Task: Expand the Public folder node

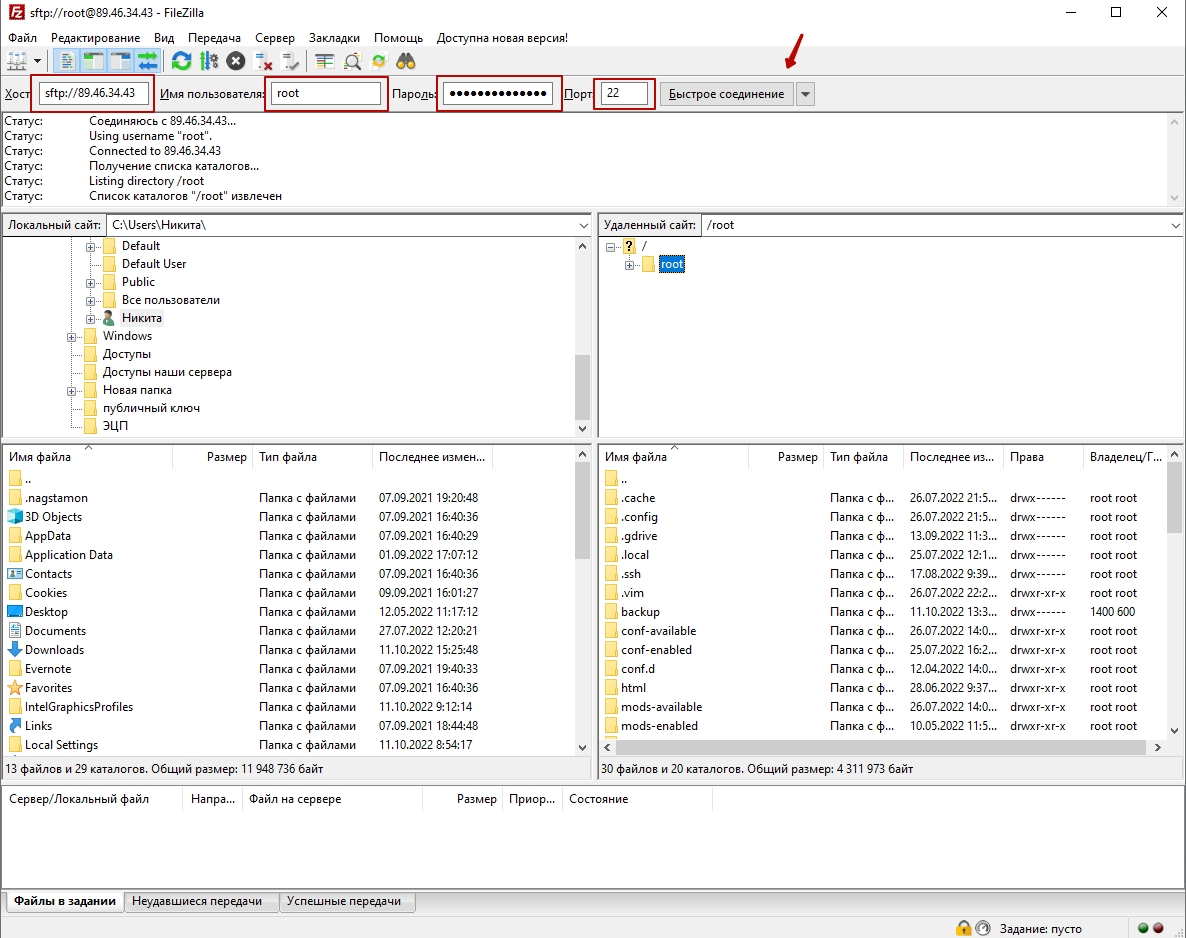Action: pyautogui.click(x=90, y=283)
